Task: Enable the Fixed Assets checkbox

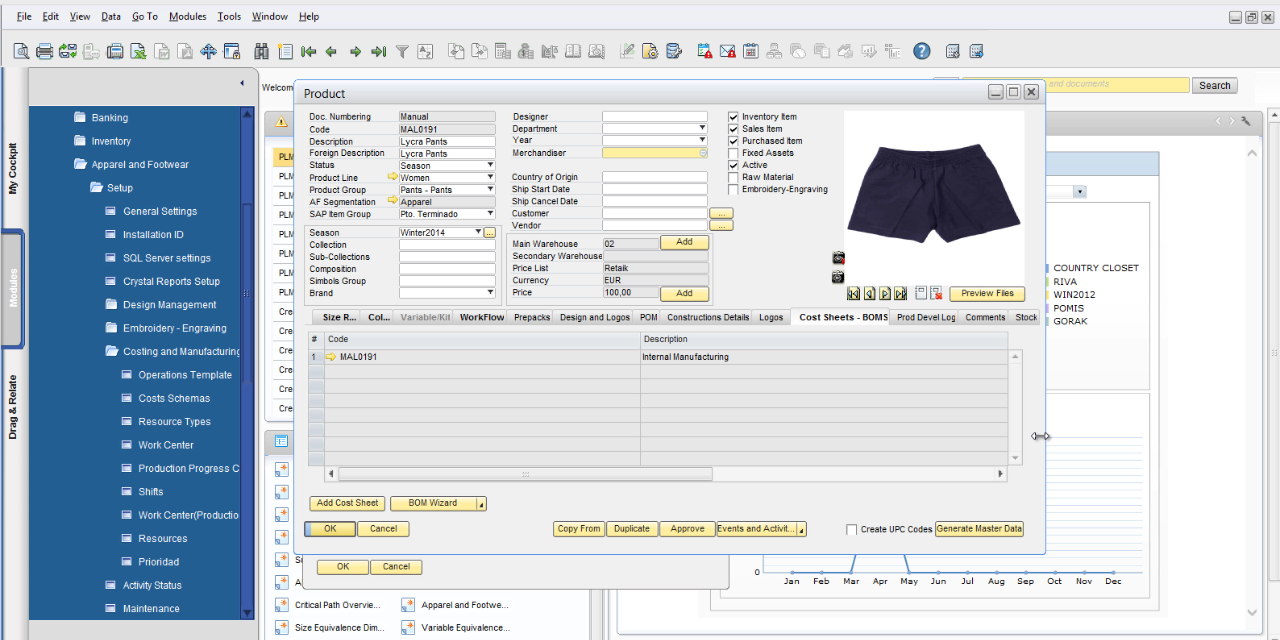Action: tap(734, 153)
